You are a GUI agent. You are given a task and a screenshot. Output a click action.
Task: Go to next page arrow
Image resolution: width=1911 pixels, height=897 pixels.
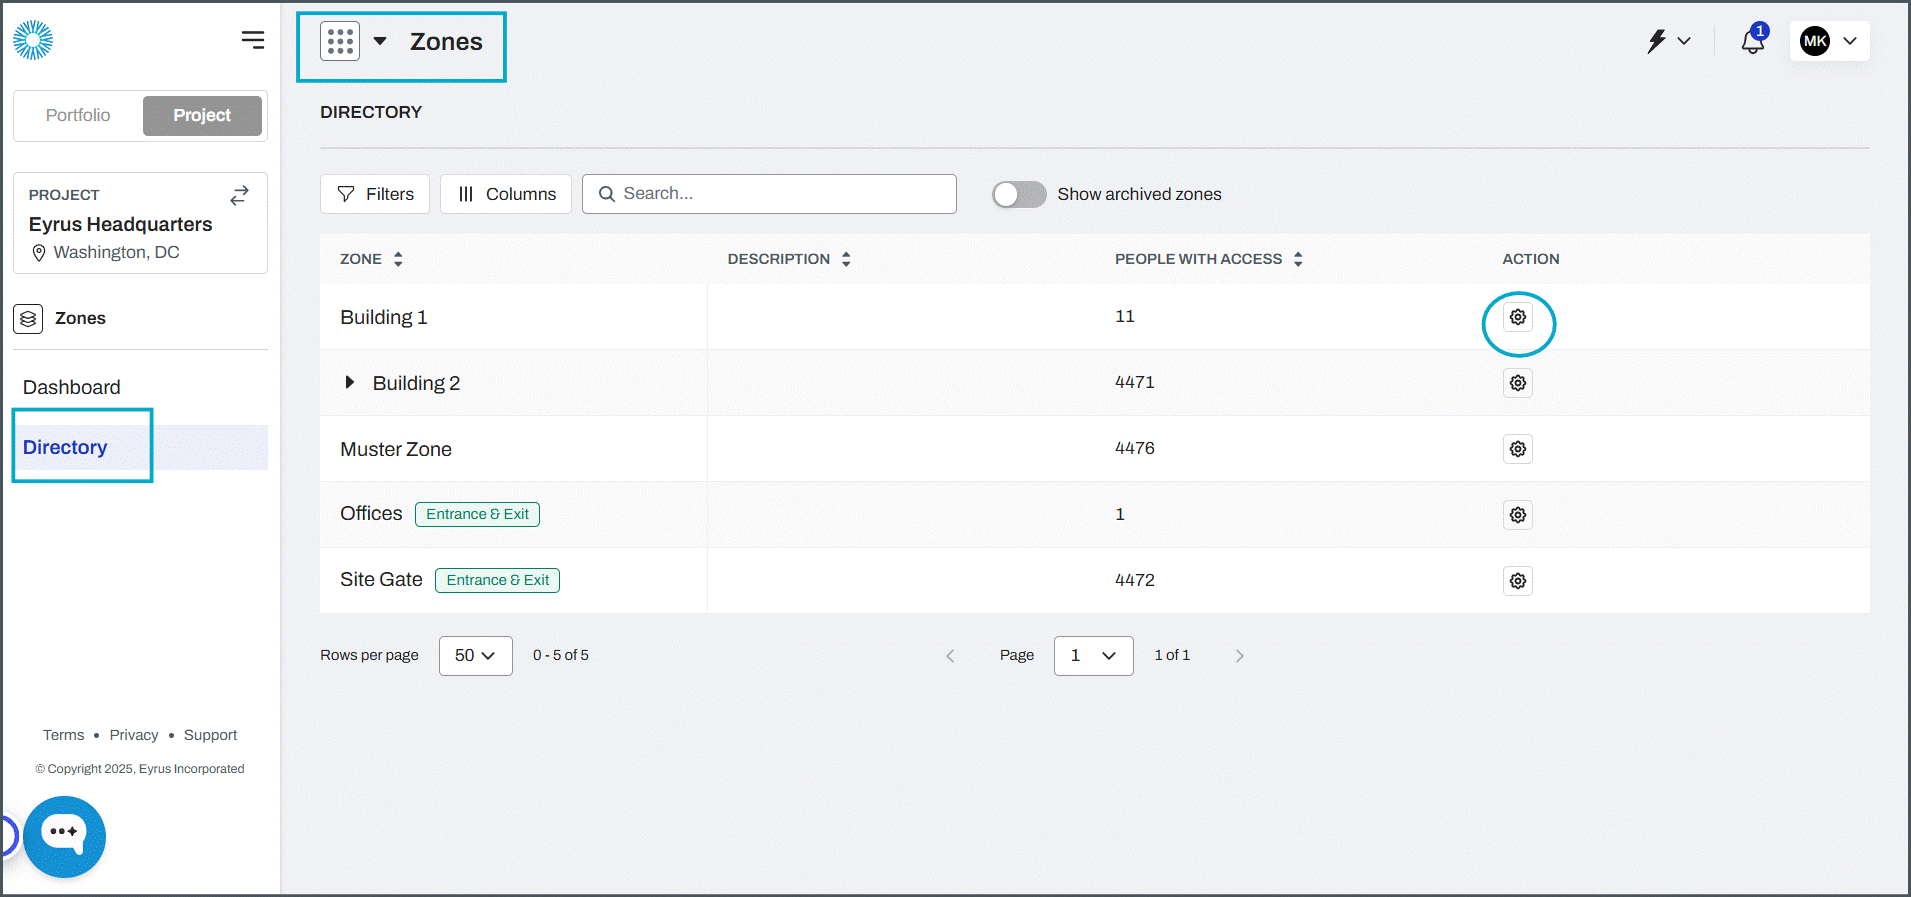point(1240,656)
